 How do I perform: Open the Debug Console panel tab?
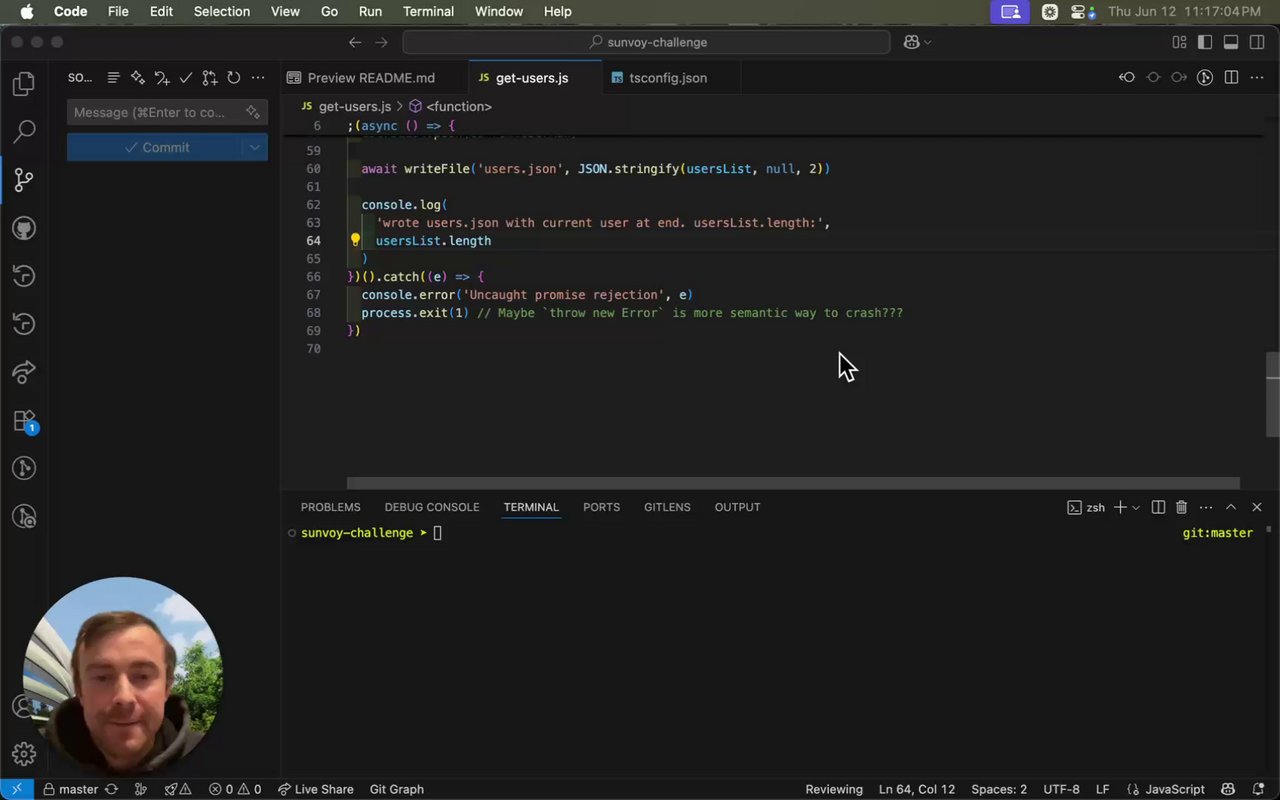pos(431,507)
